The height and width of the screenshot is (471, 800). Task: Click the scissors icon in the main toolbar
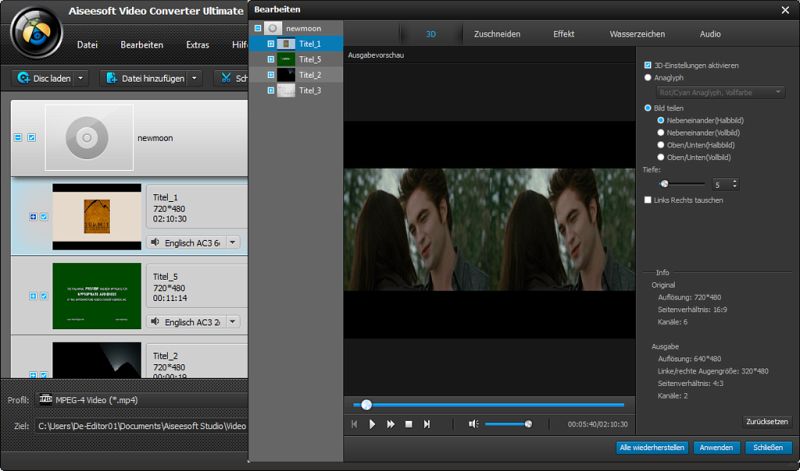226,78
